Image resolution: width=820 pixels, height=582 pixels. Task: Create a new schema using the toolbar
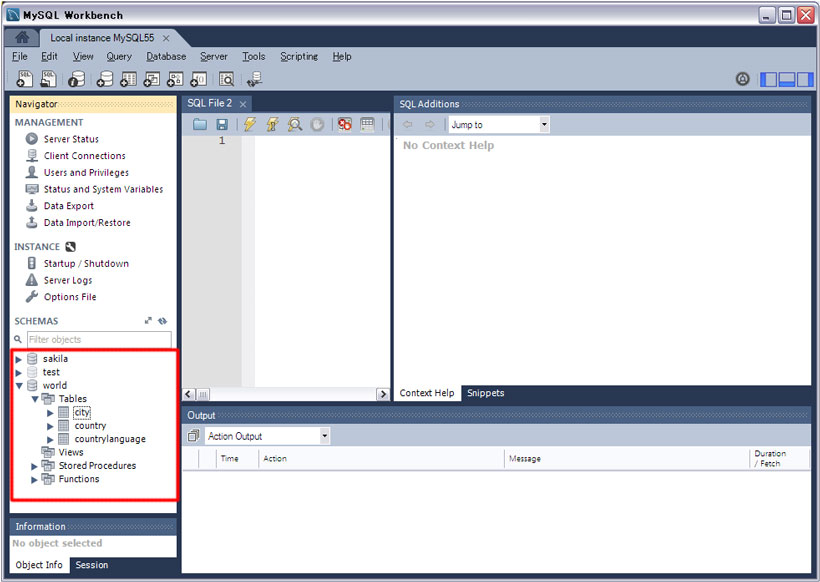tap(105, 79)
